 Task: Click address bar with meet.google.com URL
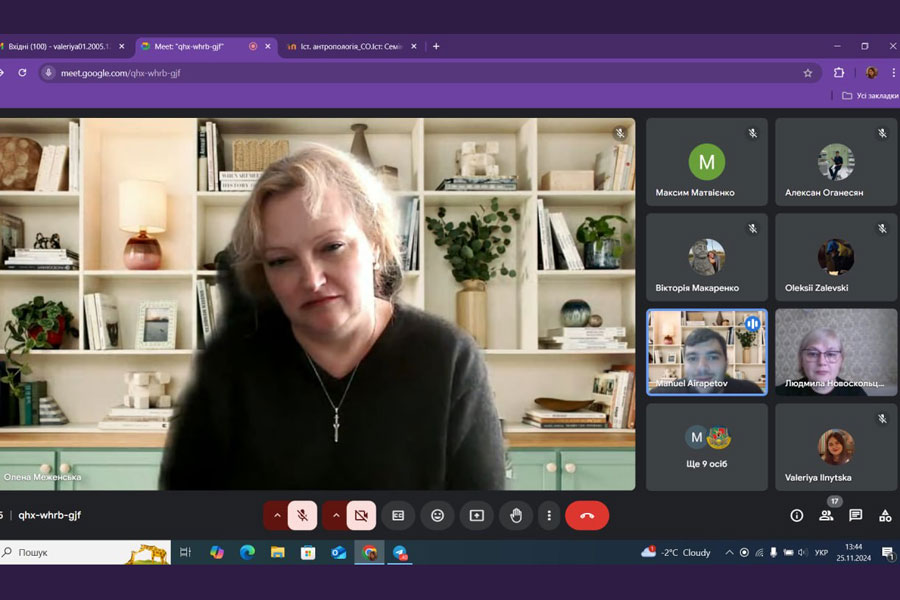click(x=428, y=73)
